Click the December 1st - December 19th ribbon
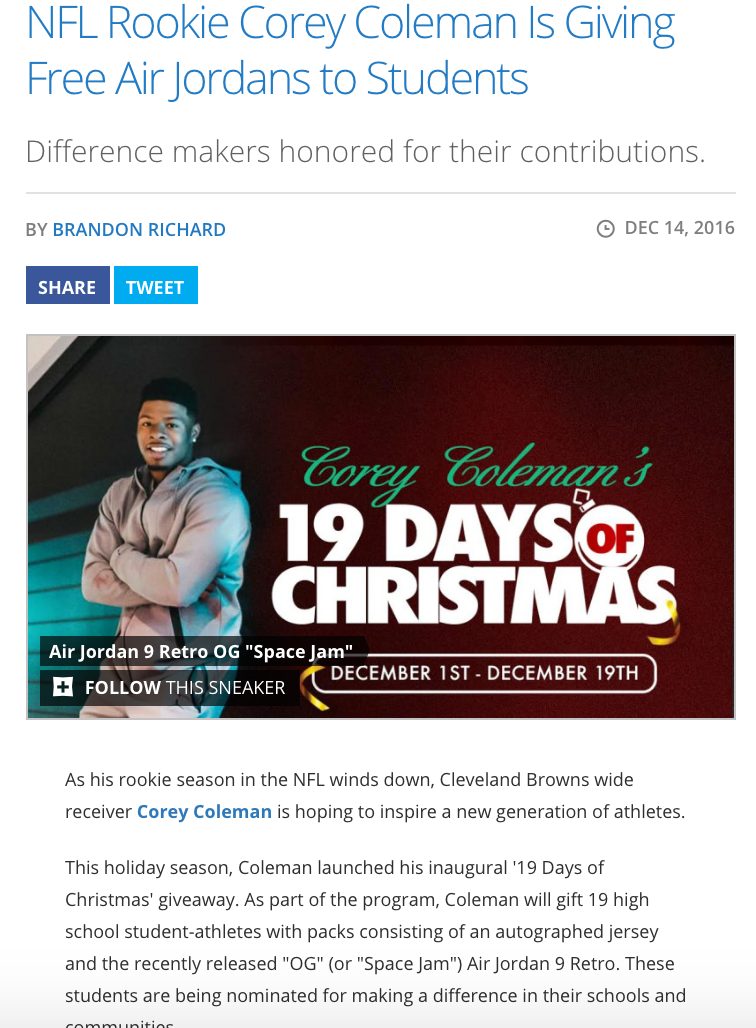Screen dimensions: 756x1028 coord(484,673)
